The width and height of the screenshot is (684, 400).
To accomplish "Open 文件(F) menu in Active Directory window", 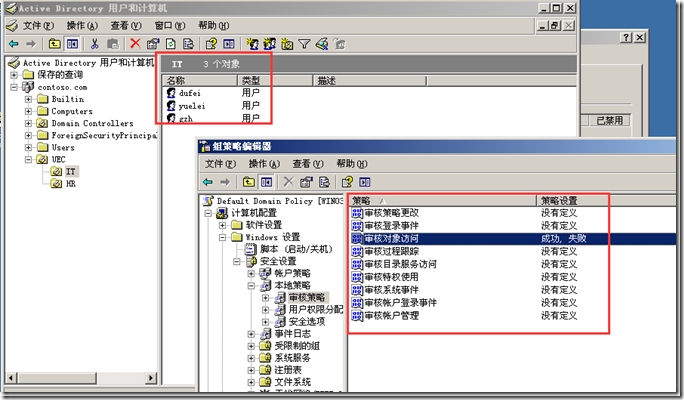I will pos(38,26).
